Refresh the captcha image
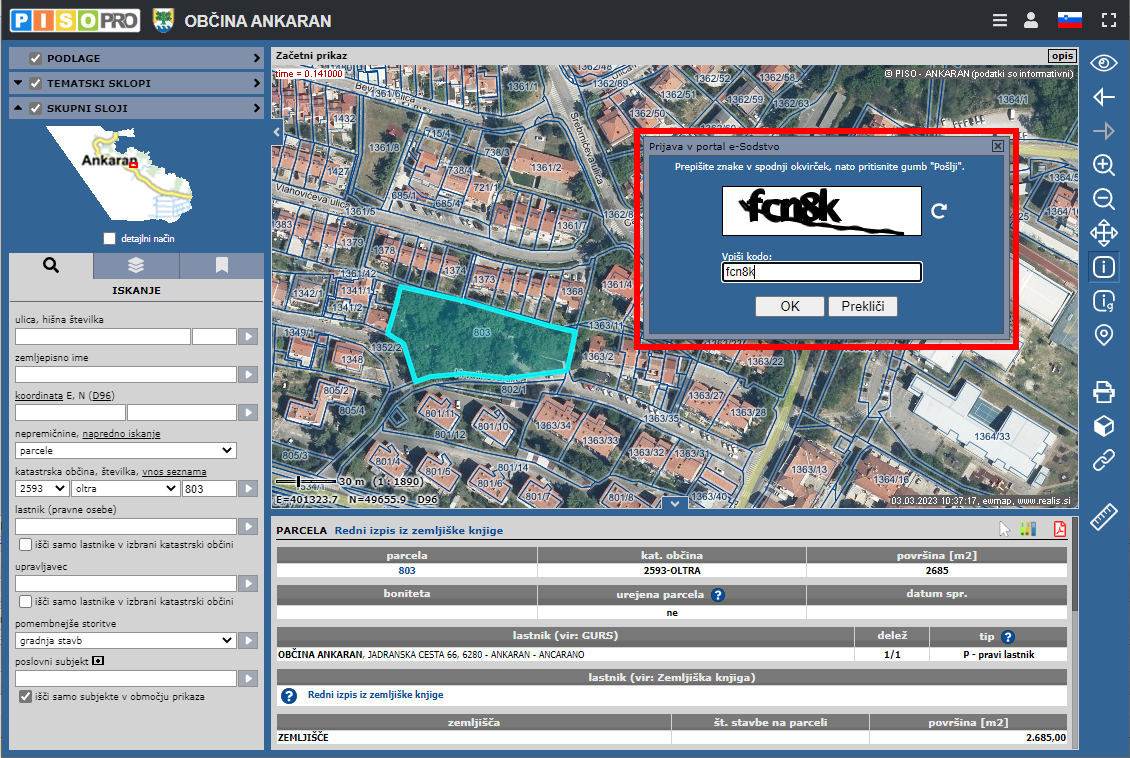The width and height of the screenshot is (1130, 758). point(938,211)
